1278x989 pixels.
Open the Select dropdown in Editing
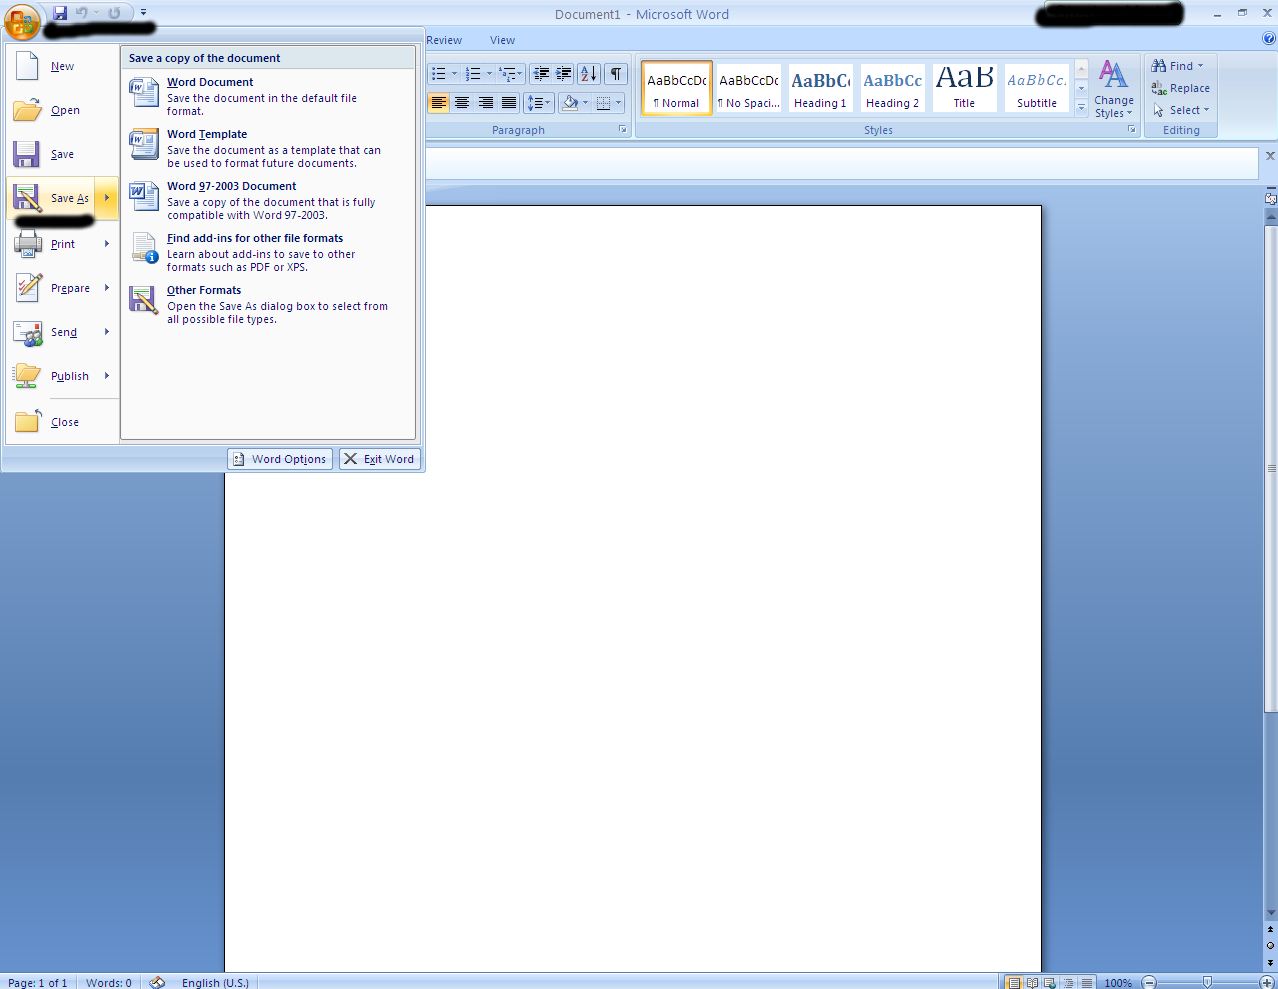click(x=1181, y=110)
